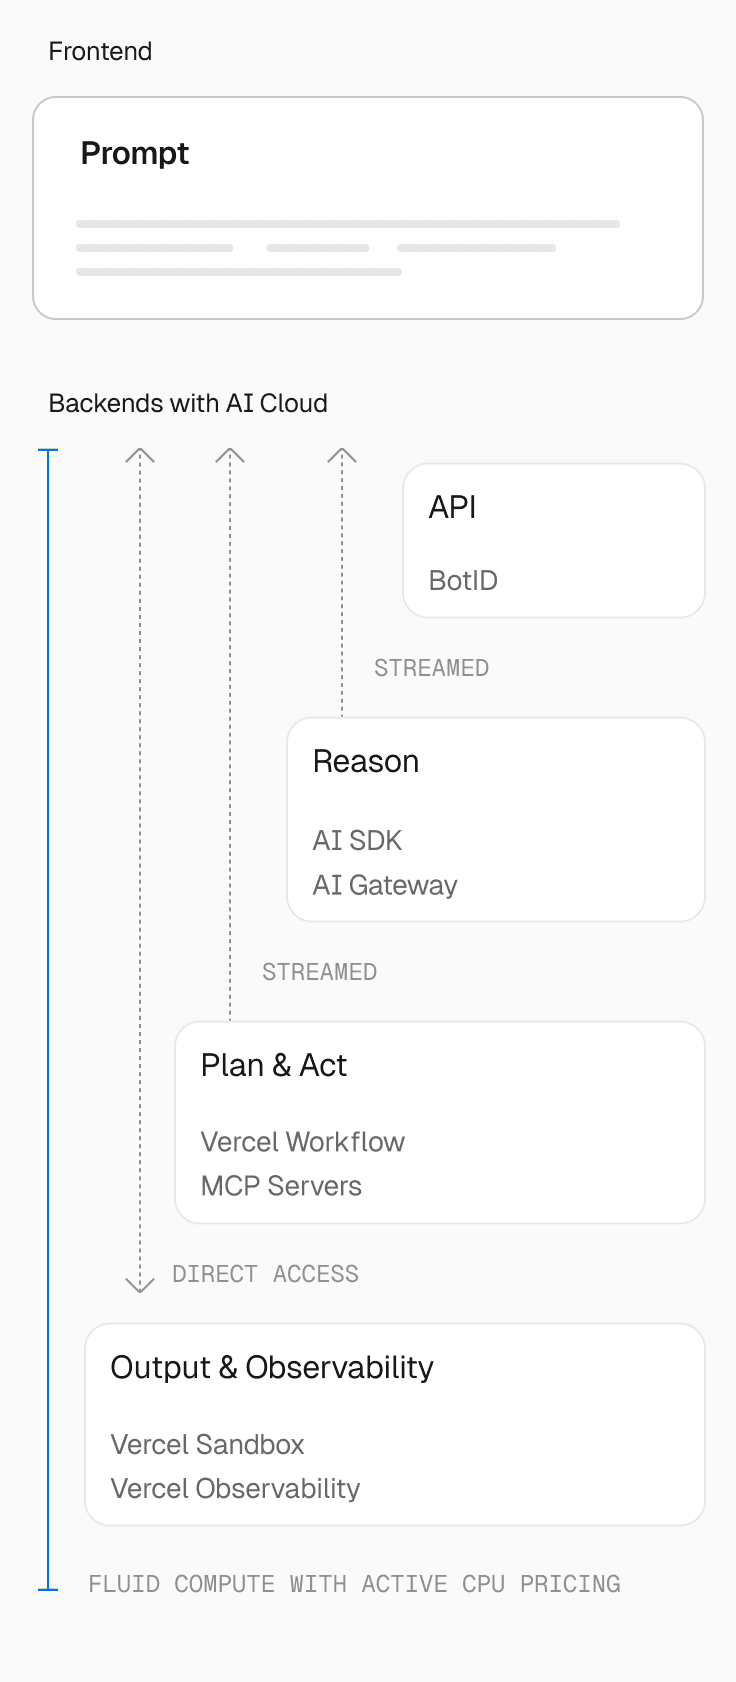Click the leftmost upward arrowhead under Backends heading

pos(140,455)
